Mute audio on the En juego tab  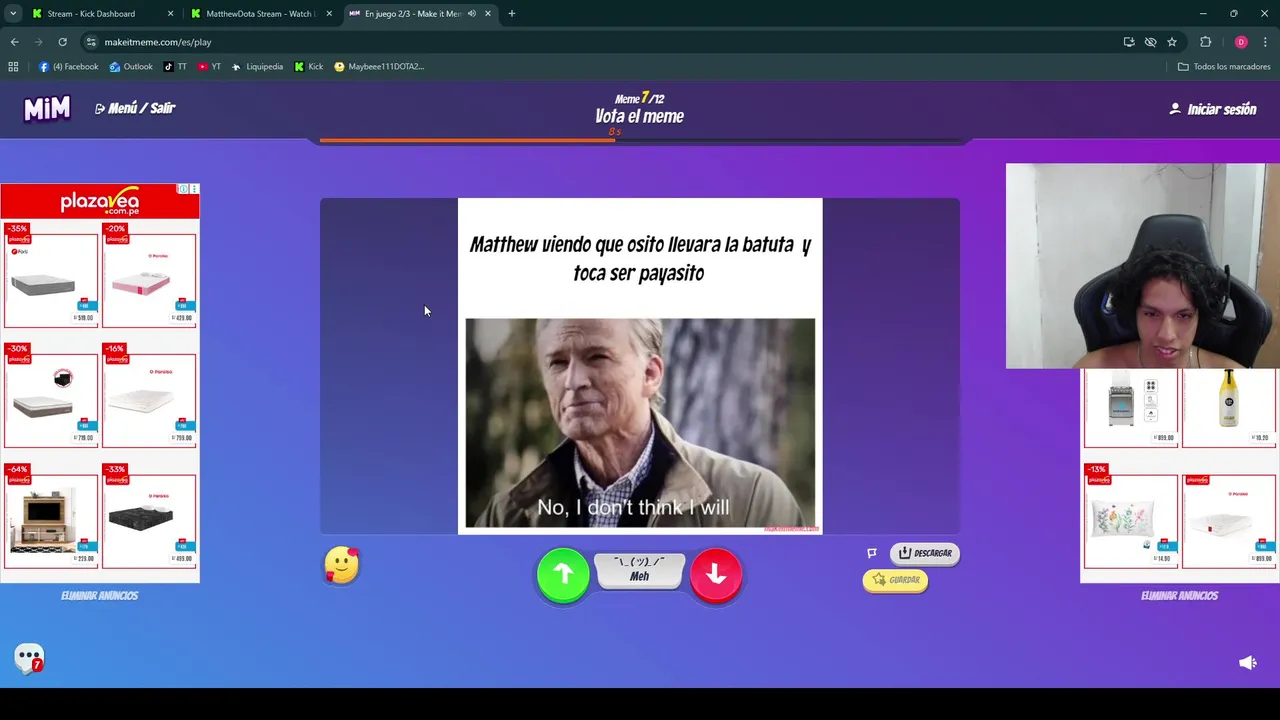coord(472,14)
